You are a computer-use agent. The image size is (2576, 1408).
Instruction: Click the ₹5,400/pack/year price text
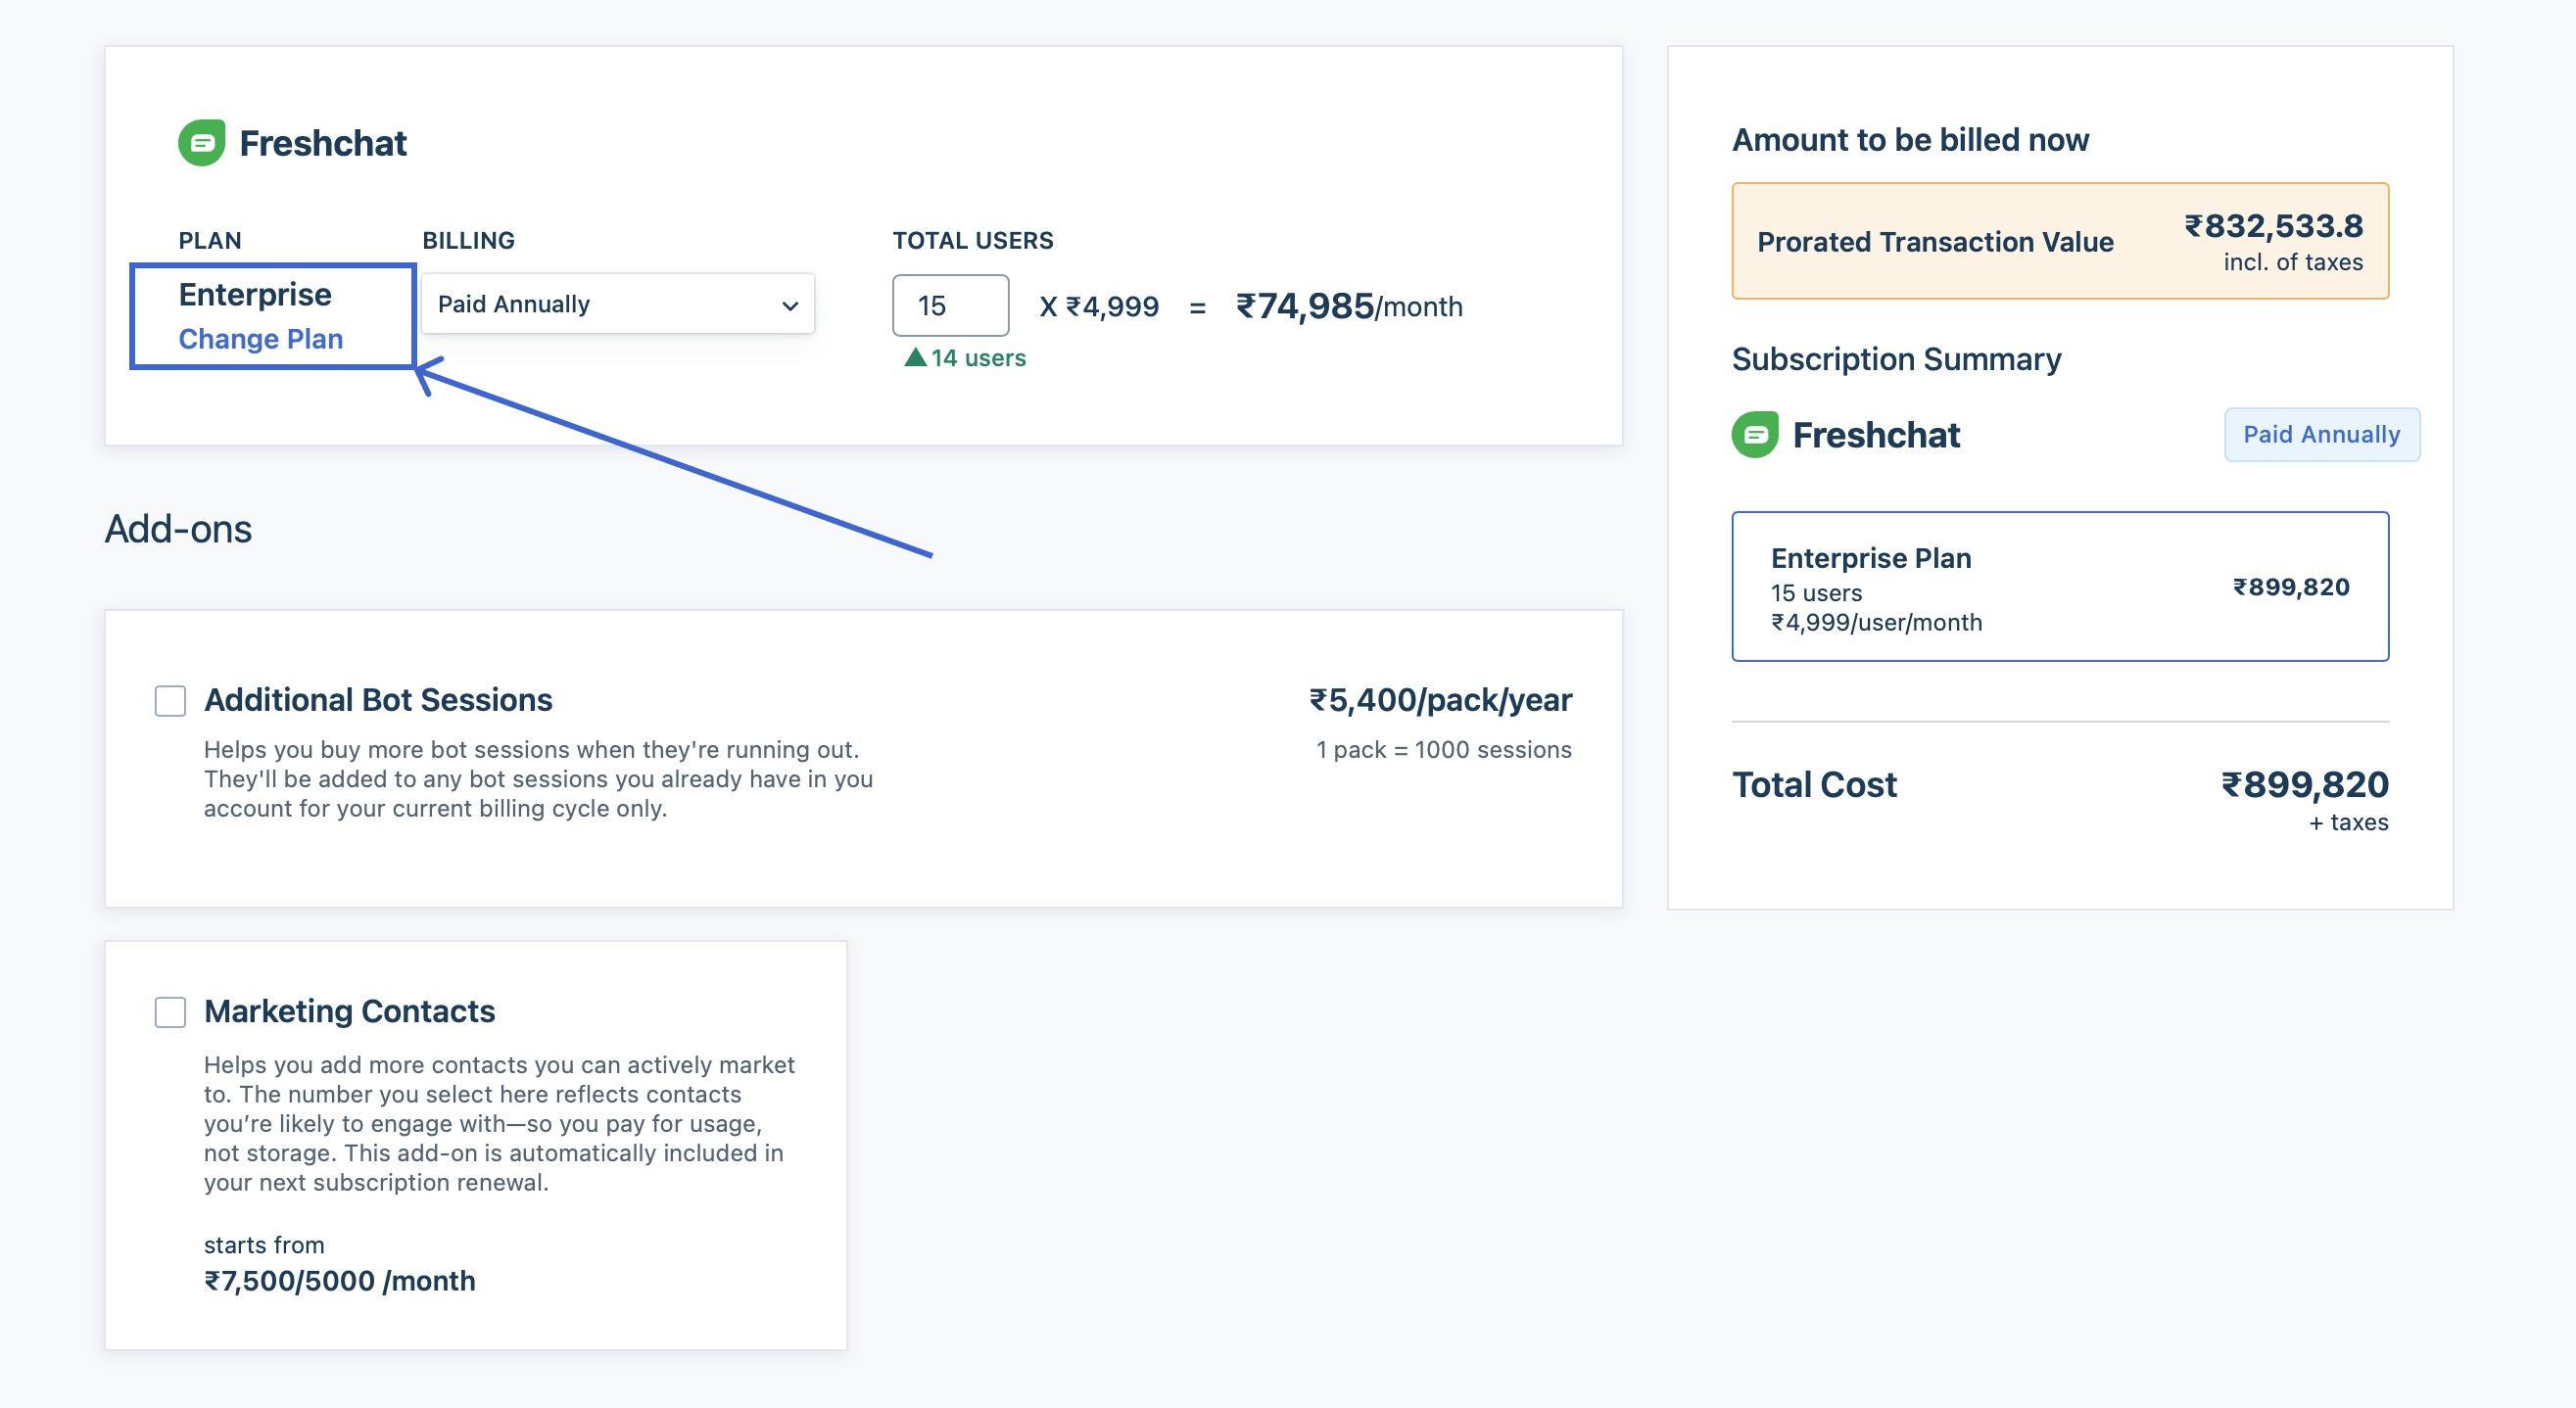[1440, 699]
